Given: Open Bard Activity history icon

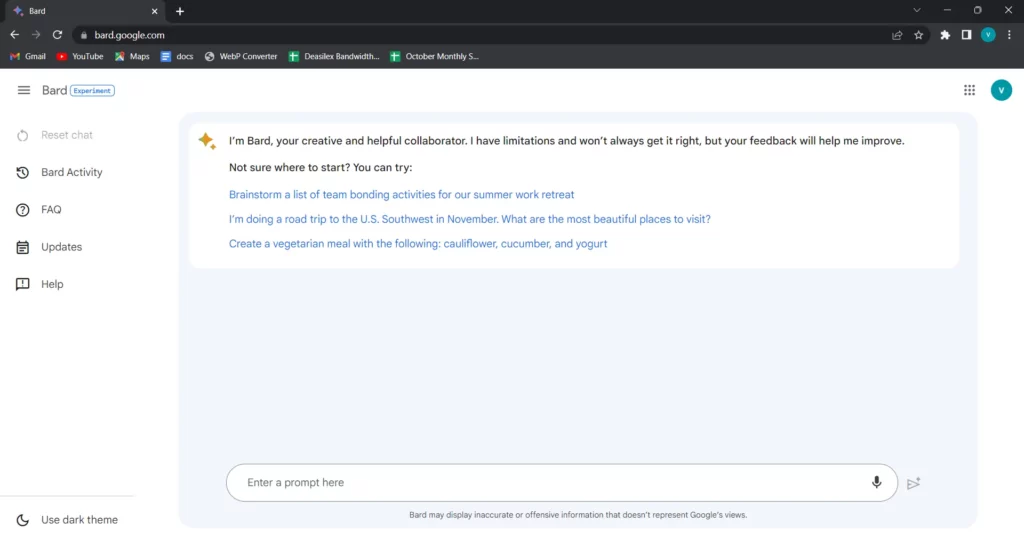Looking at the screenshot, I should (23, 172).
